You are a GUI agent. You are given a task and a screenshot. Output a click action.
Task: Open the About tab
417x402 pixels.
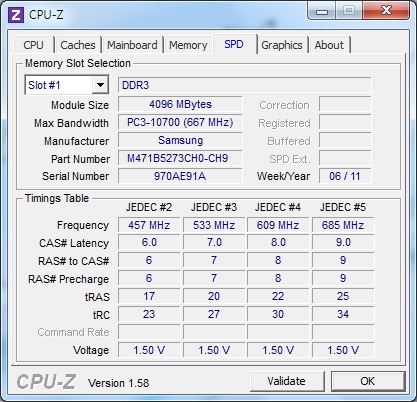point(329,45)
